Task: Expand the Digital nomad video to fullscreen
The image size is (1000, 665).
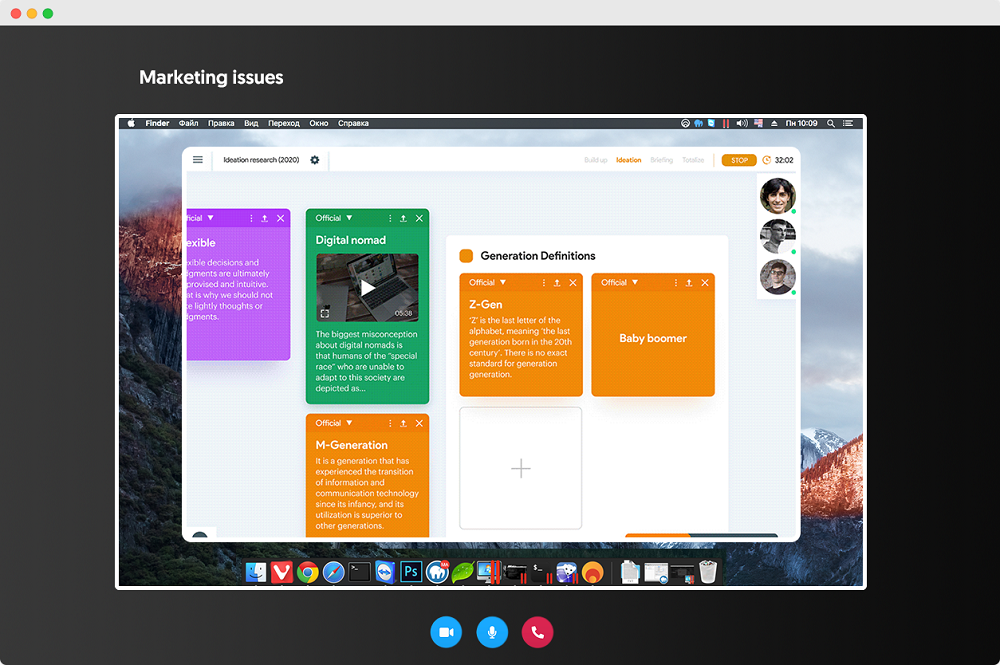Action: (x=325, y=313)
